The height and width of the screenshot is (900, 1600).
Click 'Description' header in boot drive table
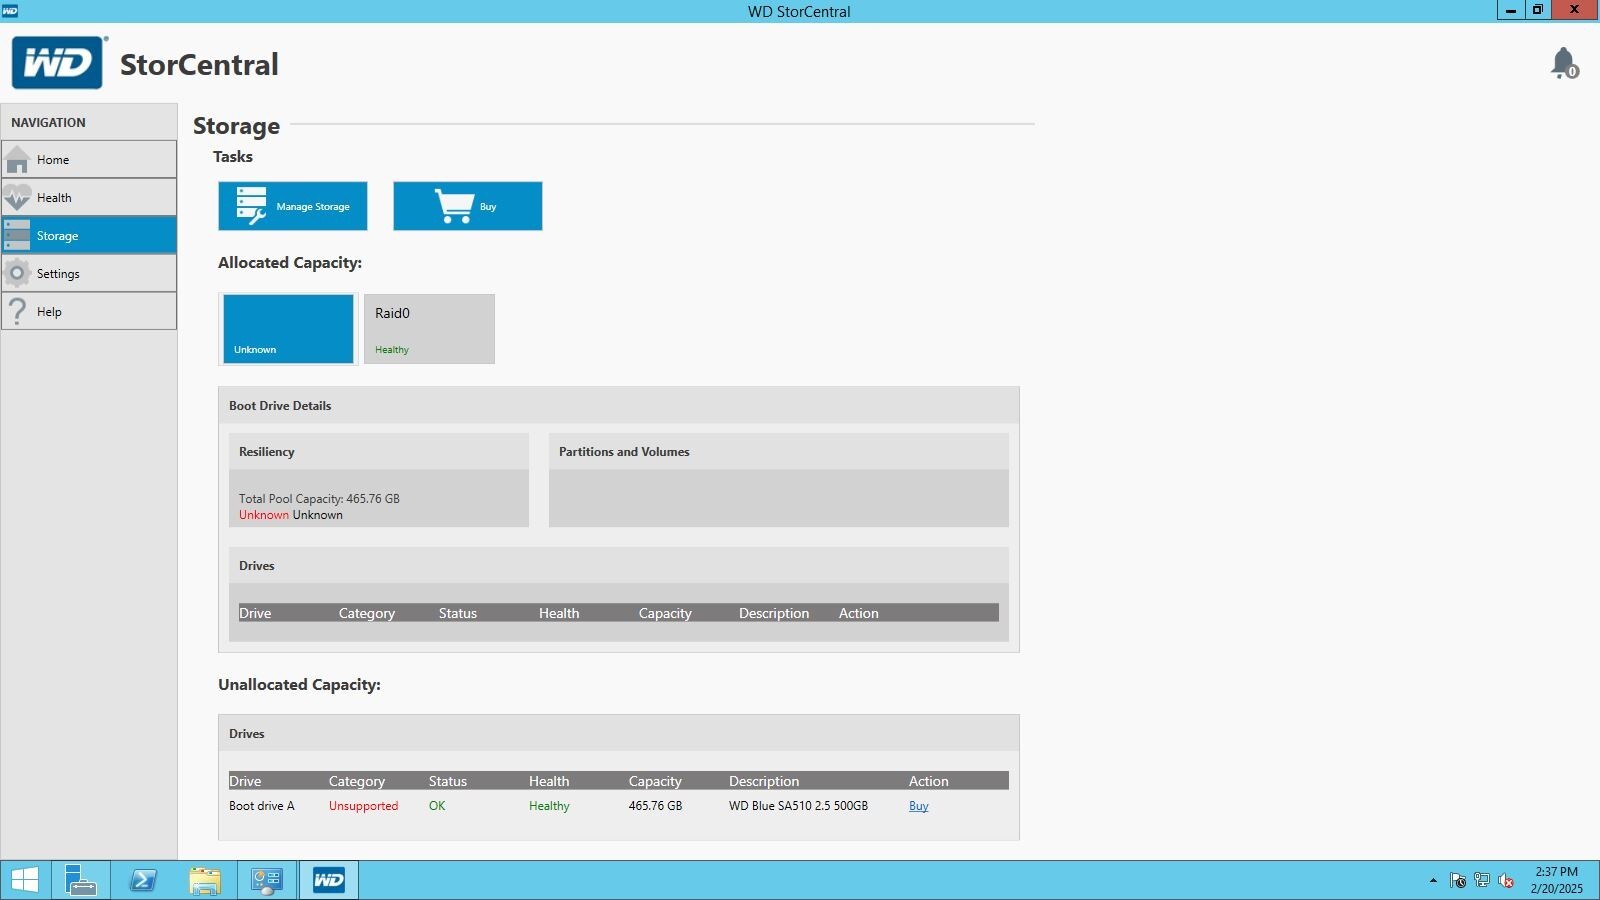click(774, 613)
